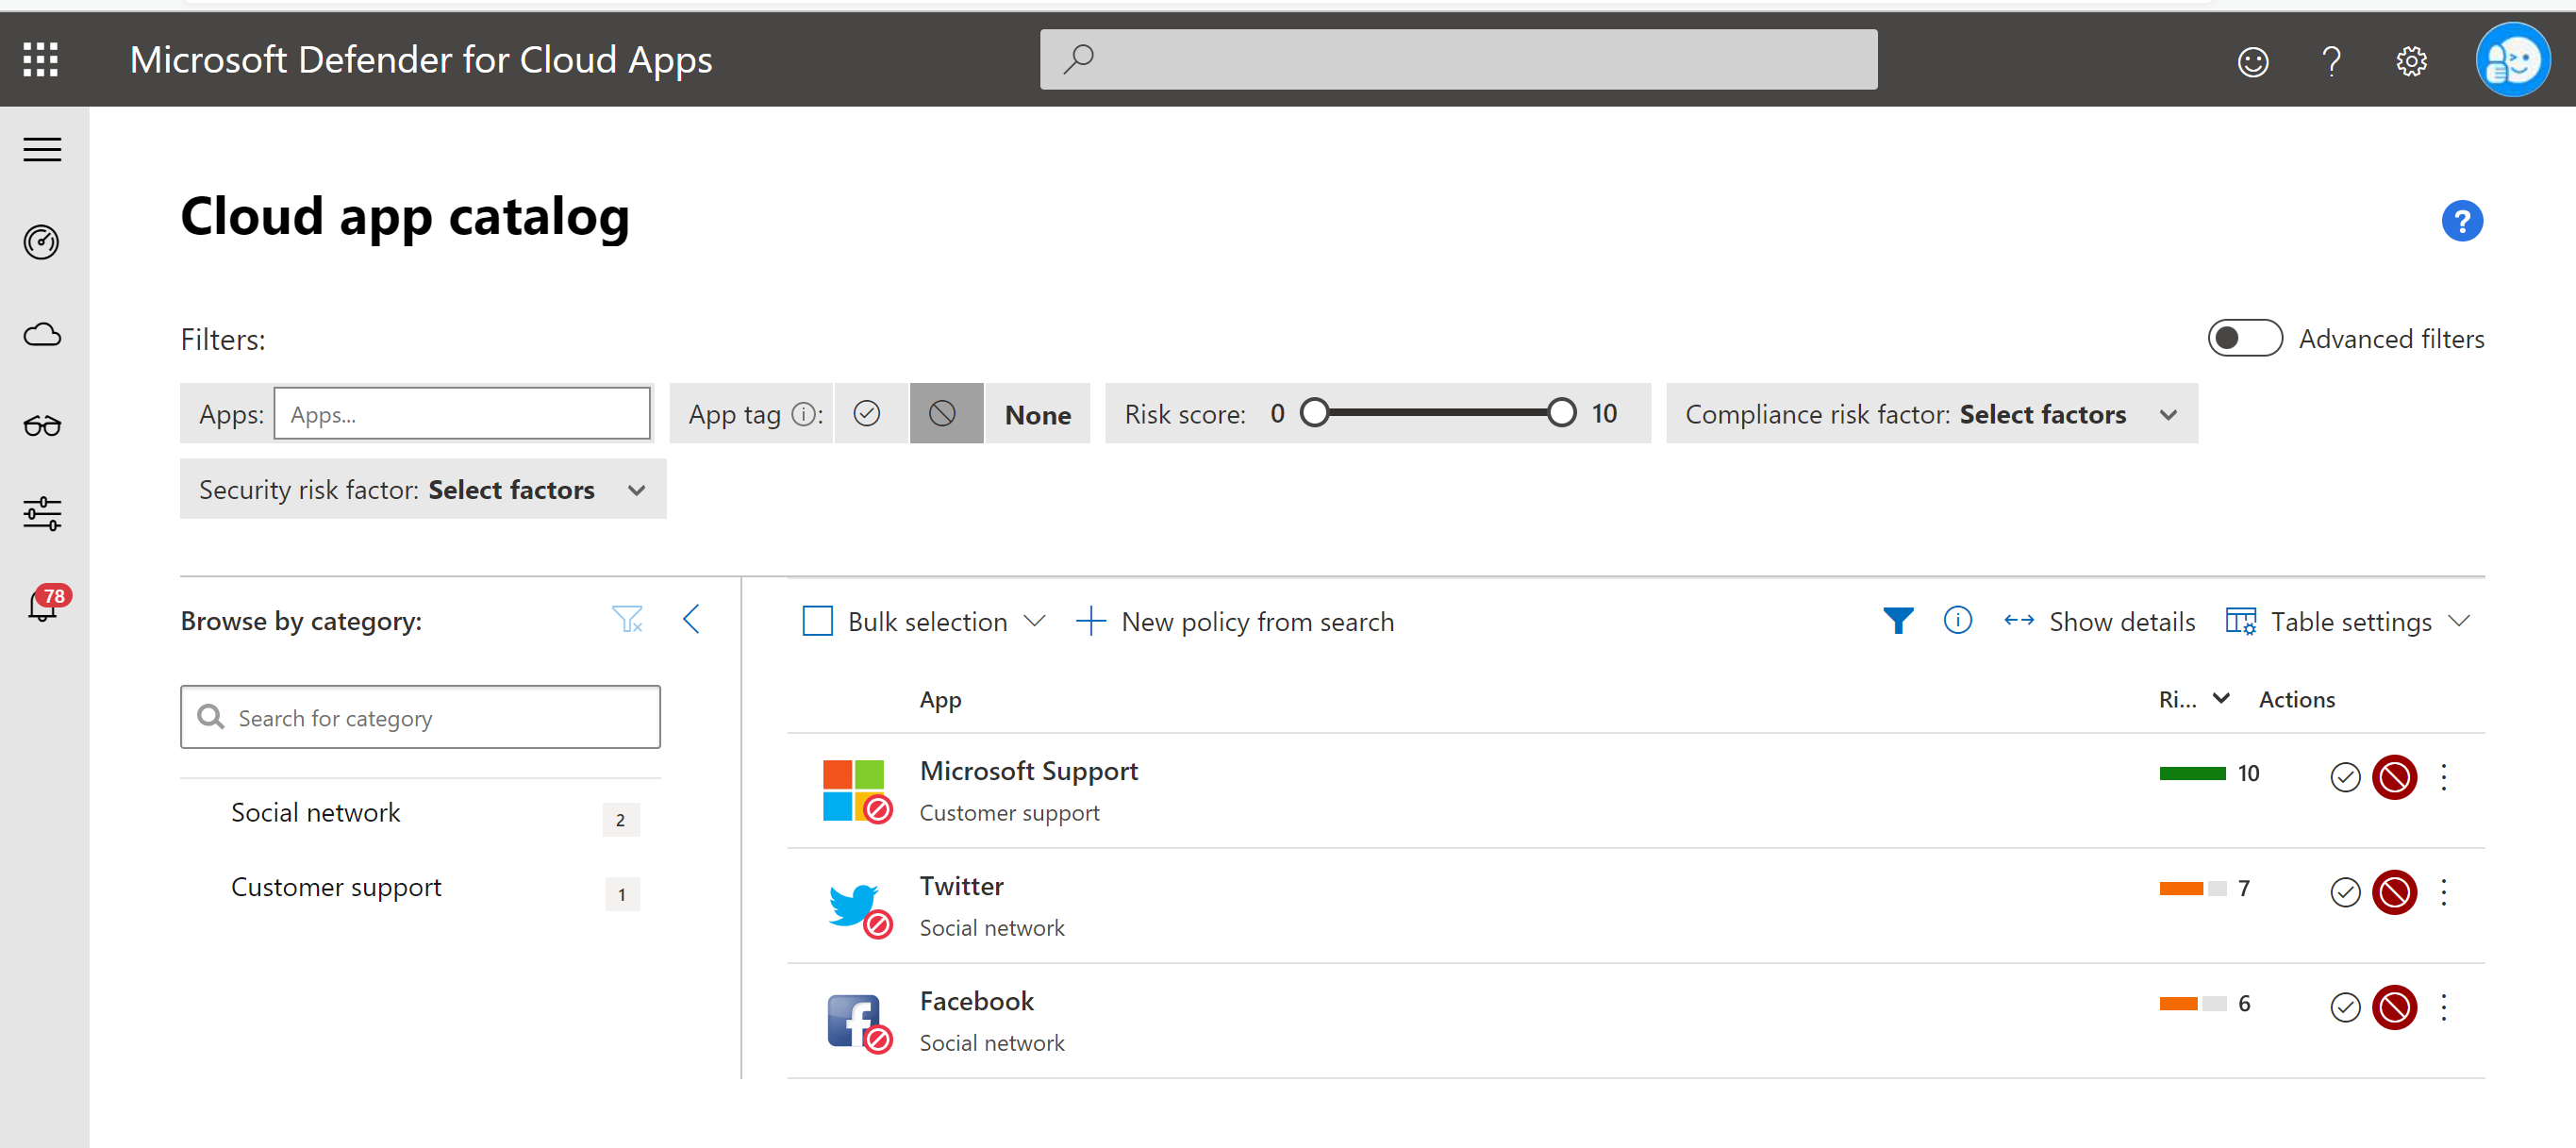Screen dimensions: 2576x1148
Task: Sanction Twitter using its checkmark action icon
Action: click(x=2344, y=892)
